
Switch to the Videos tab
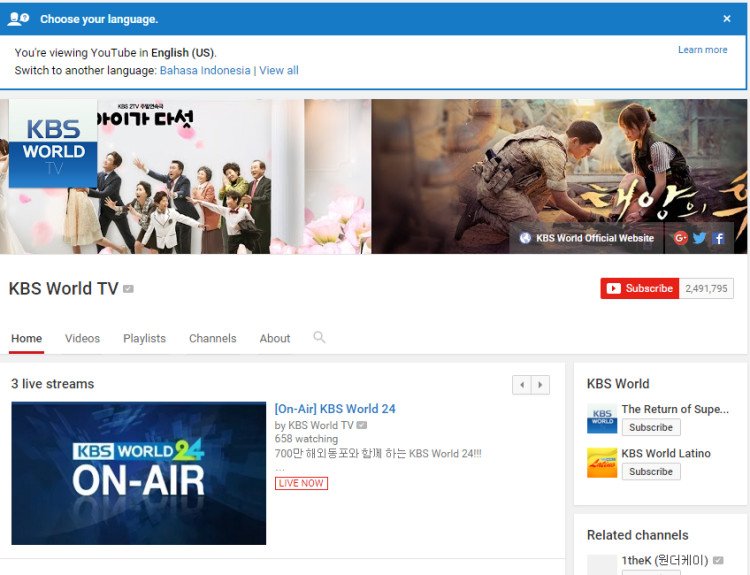click(x=82, y=338)
